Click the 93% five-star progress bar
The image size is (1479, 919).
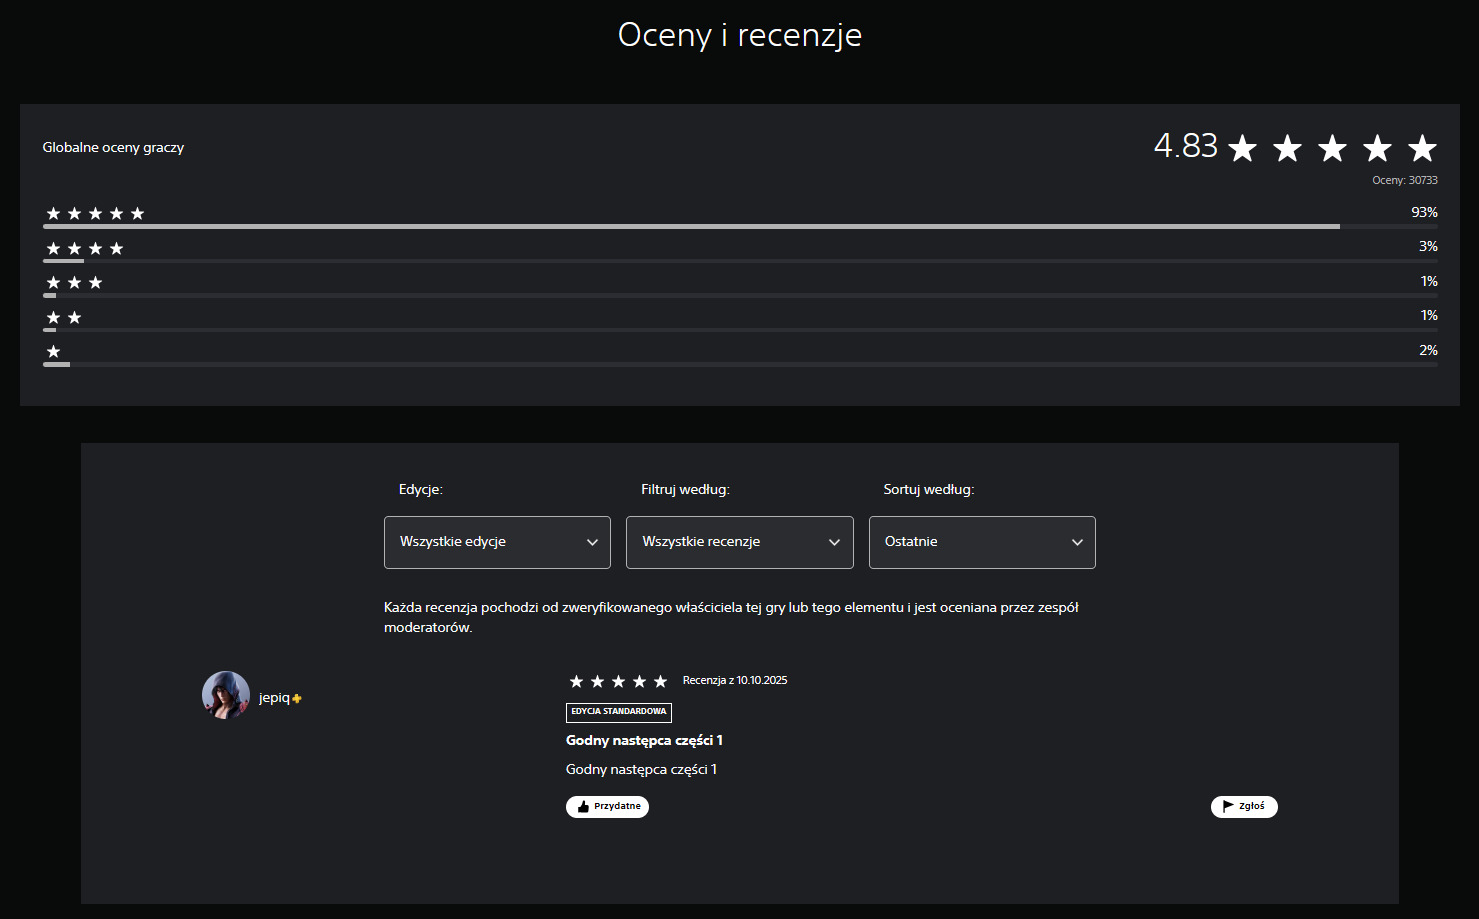point(690,227)
